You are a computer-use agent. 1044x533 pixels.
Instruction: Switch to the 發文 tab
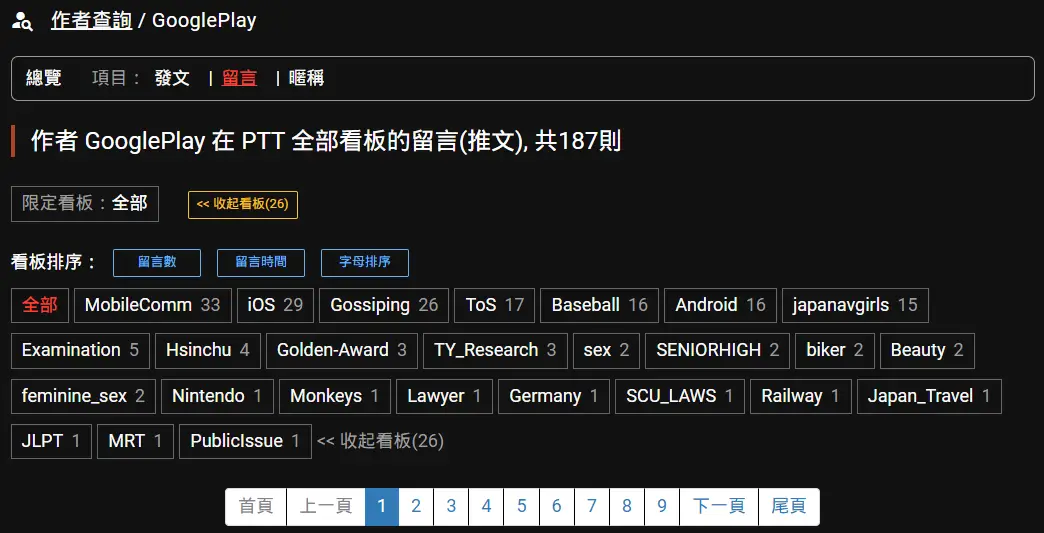point(172,78)
